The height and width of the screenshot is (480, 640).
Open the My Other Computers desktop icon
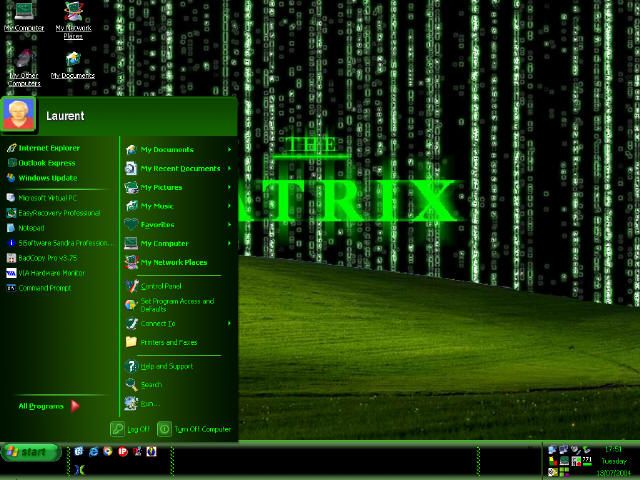click(24, 68)
